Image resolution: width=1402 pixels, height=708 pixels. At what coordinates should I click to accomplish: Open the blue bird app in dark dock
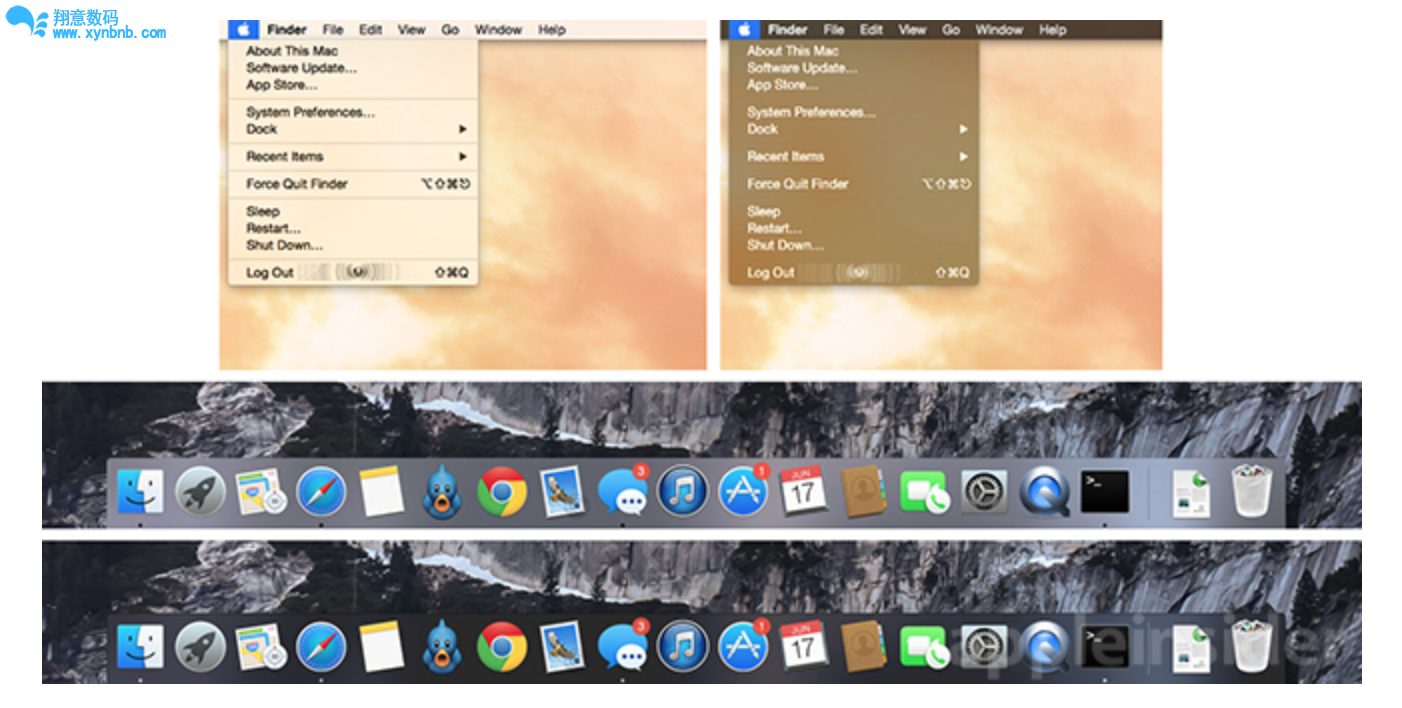click(442, 648)
